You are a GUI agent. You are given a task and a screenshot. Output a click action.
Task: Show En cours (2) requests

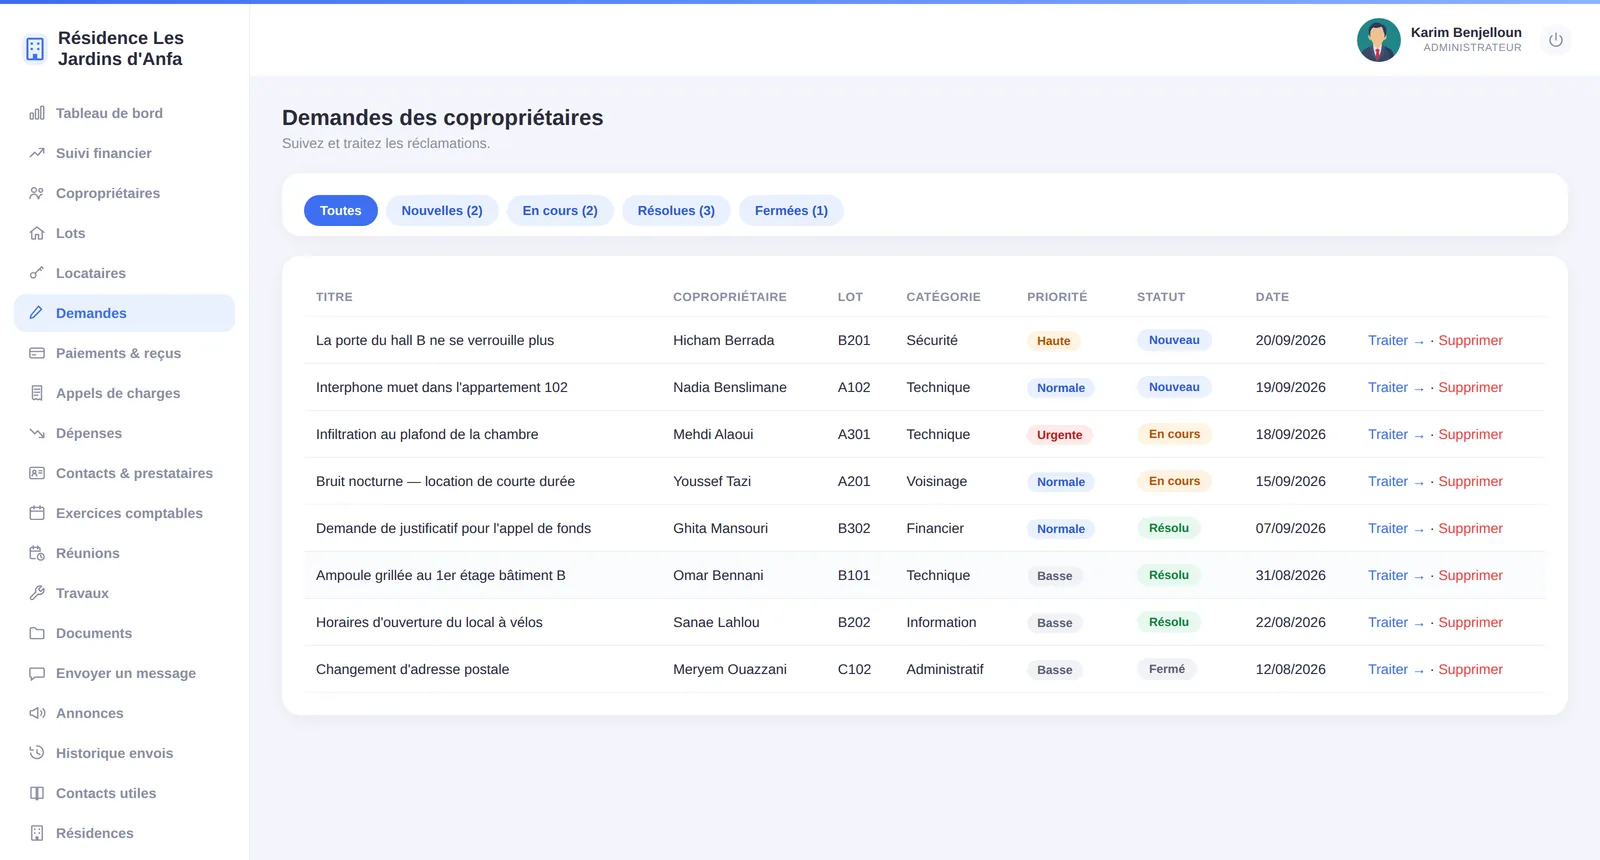(x=560, y=210)
